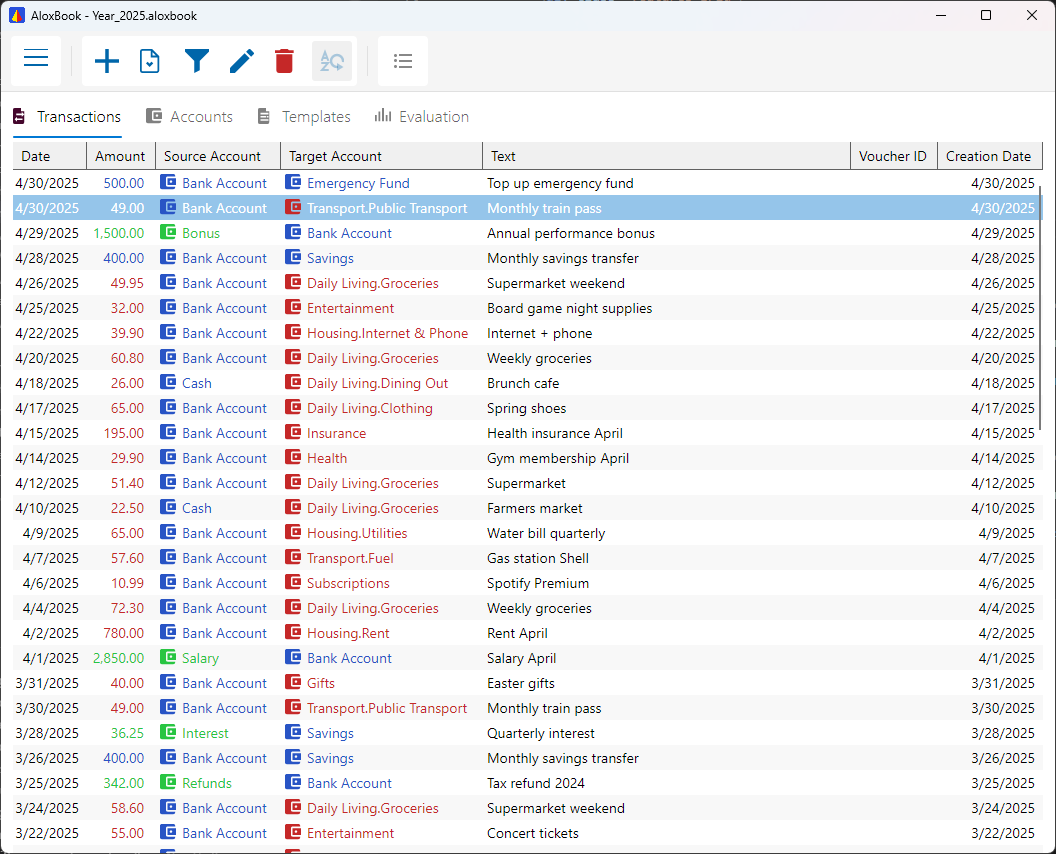Click the blue Emergency Fund account icon
Image resolution: width=1056 pixels, height=854 pixels.
click(293, 183)
